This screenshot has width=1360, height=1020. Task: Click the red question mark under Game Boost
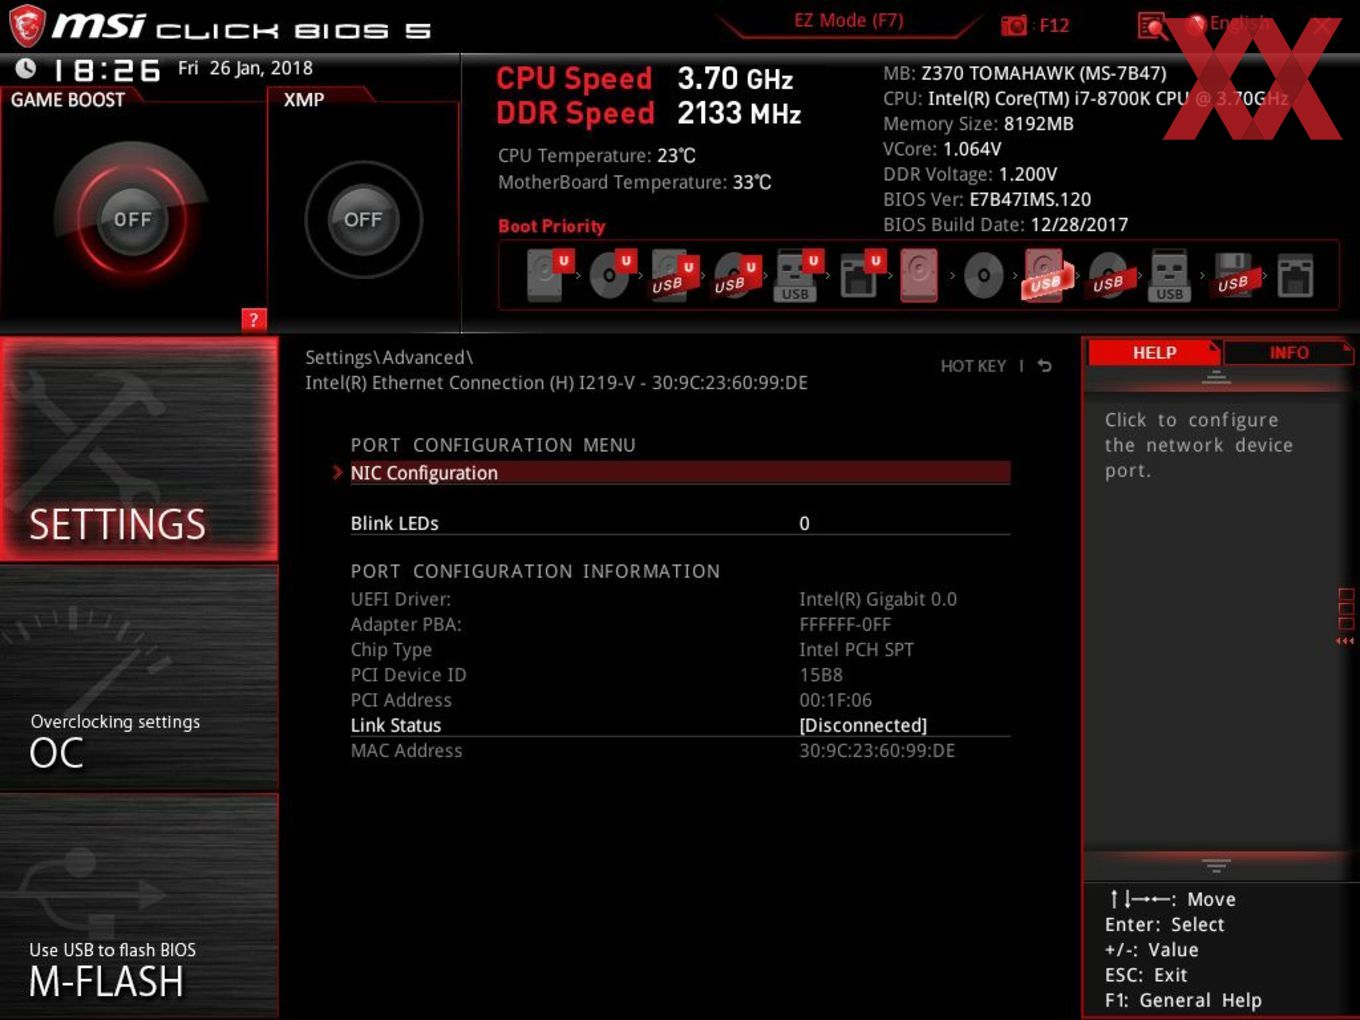click(254, 320)
